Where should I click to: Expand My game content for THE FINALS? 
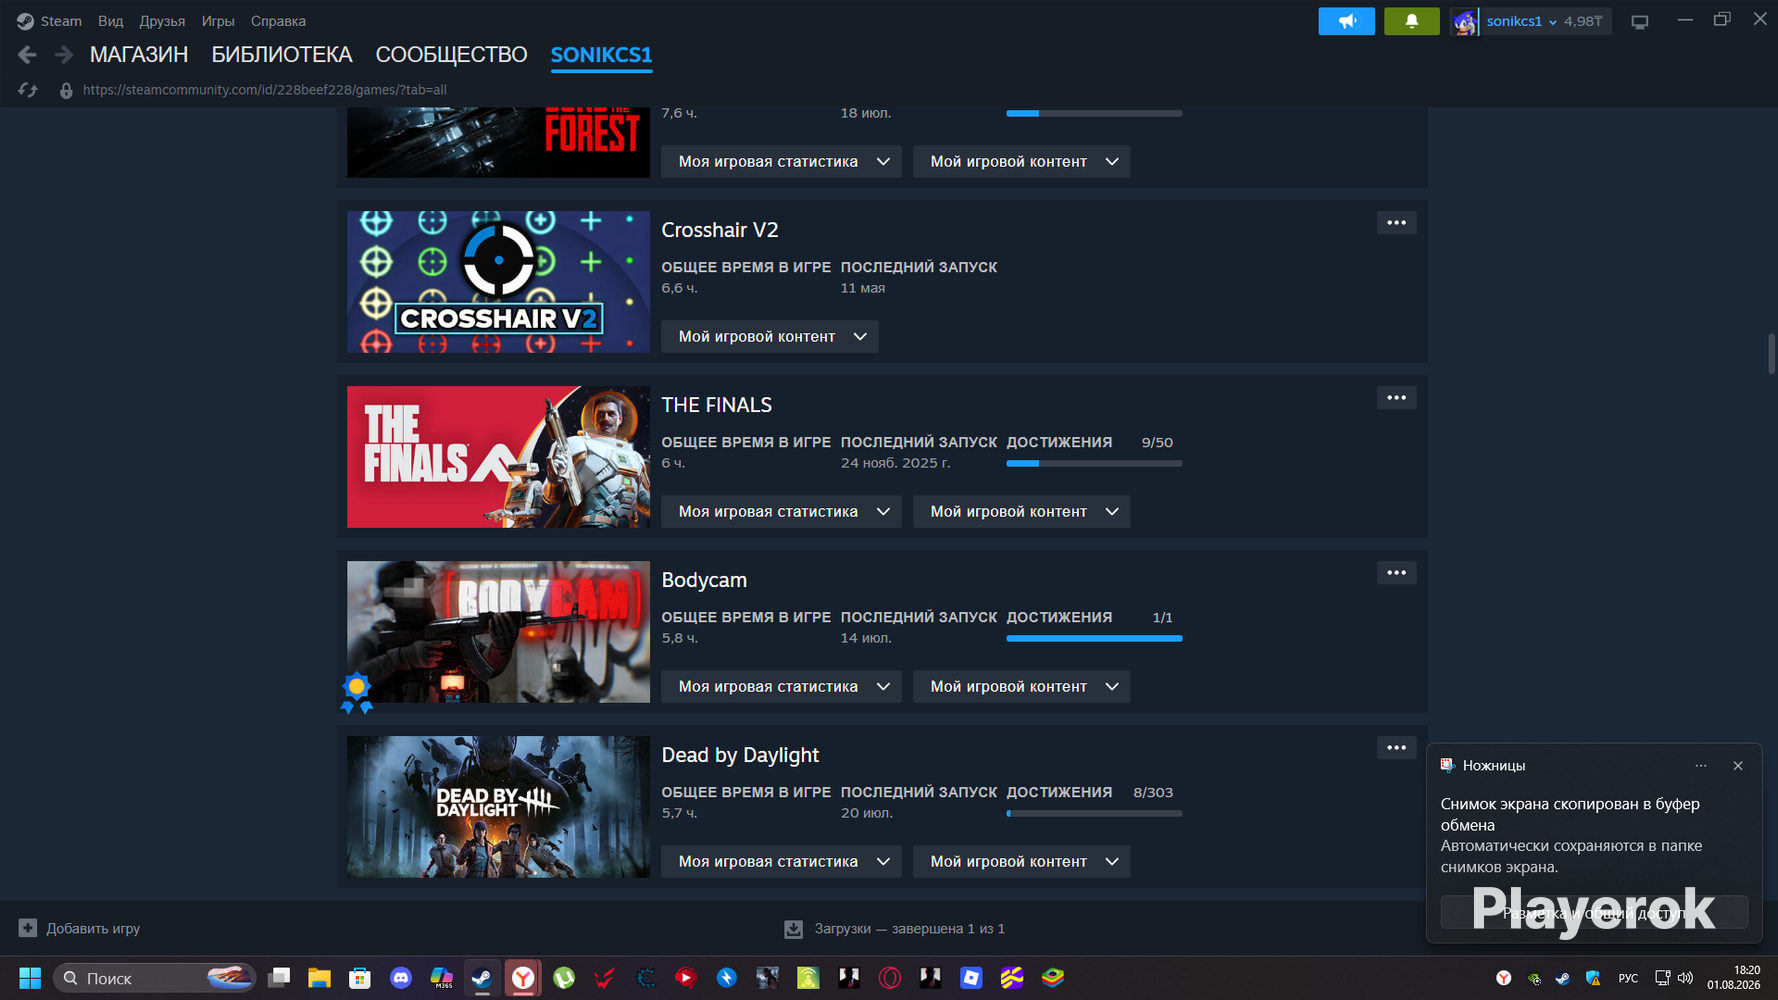coord(1022,512)
